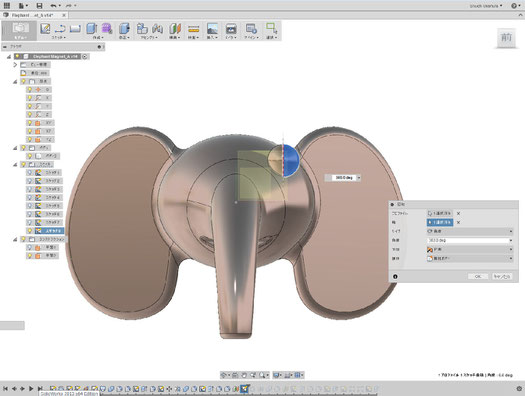The width and height of the screenshot is (525, 396).
Task: Click the Press Pull modify icon
Action: click(x=124, y=28)
